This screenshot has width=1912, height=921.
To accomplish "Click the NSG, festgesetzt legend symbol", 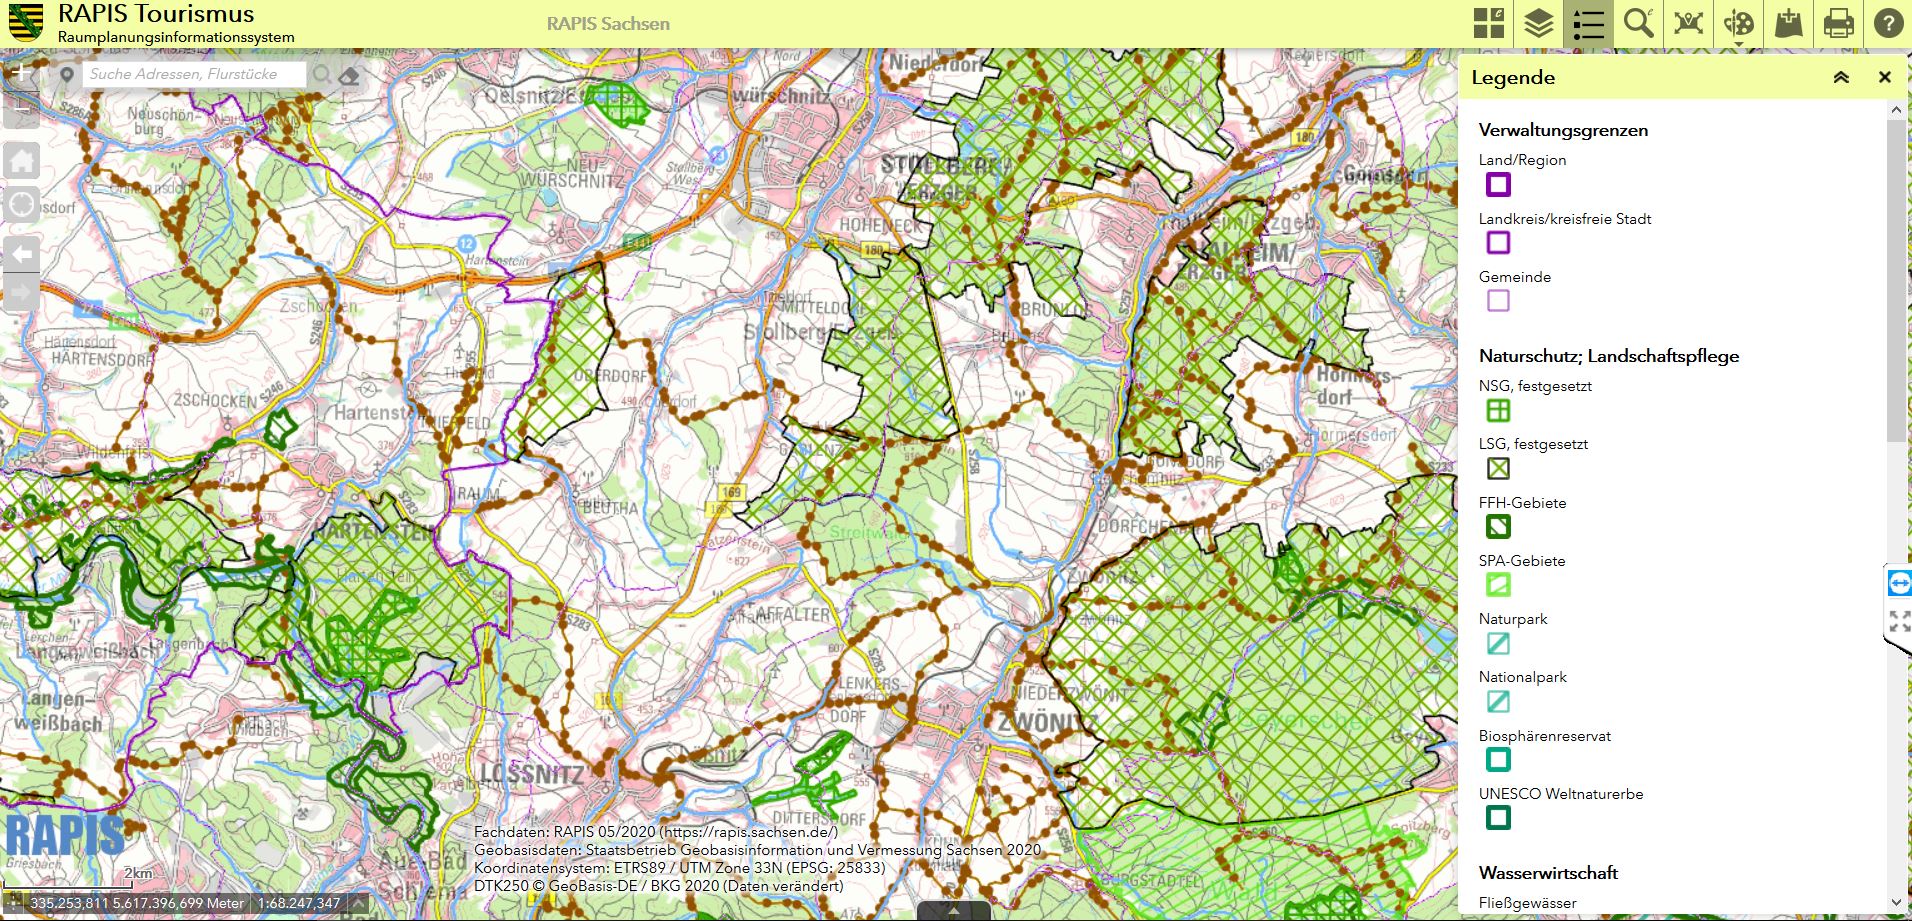I will coord(1498,410).
